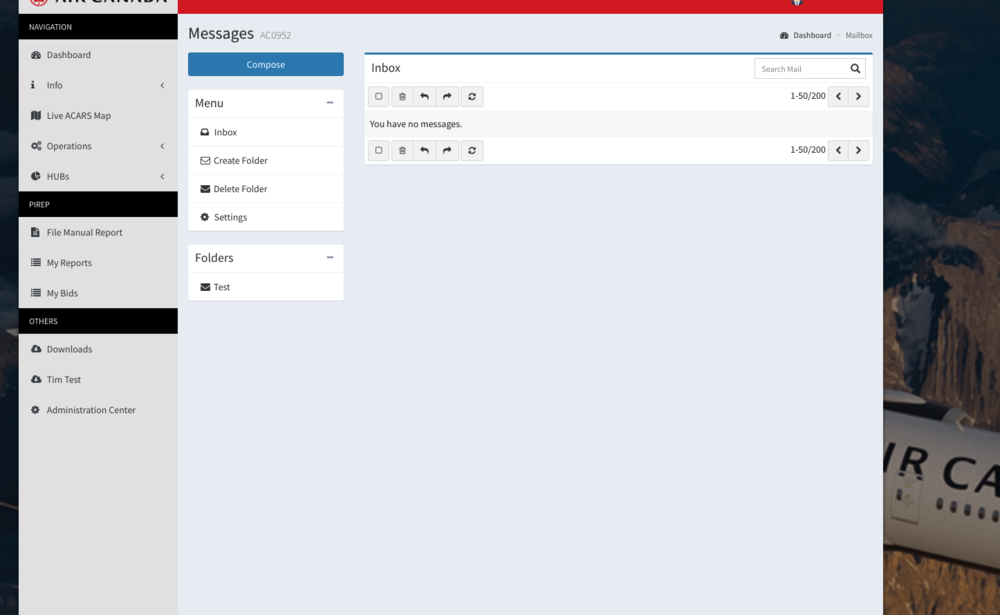Click the trash icon above the message list

[x=402, y=97]
